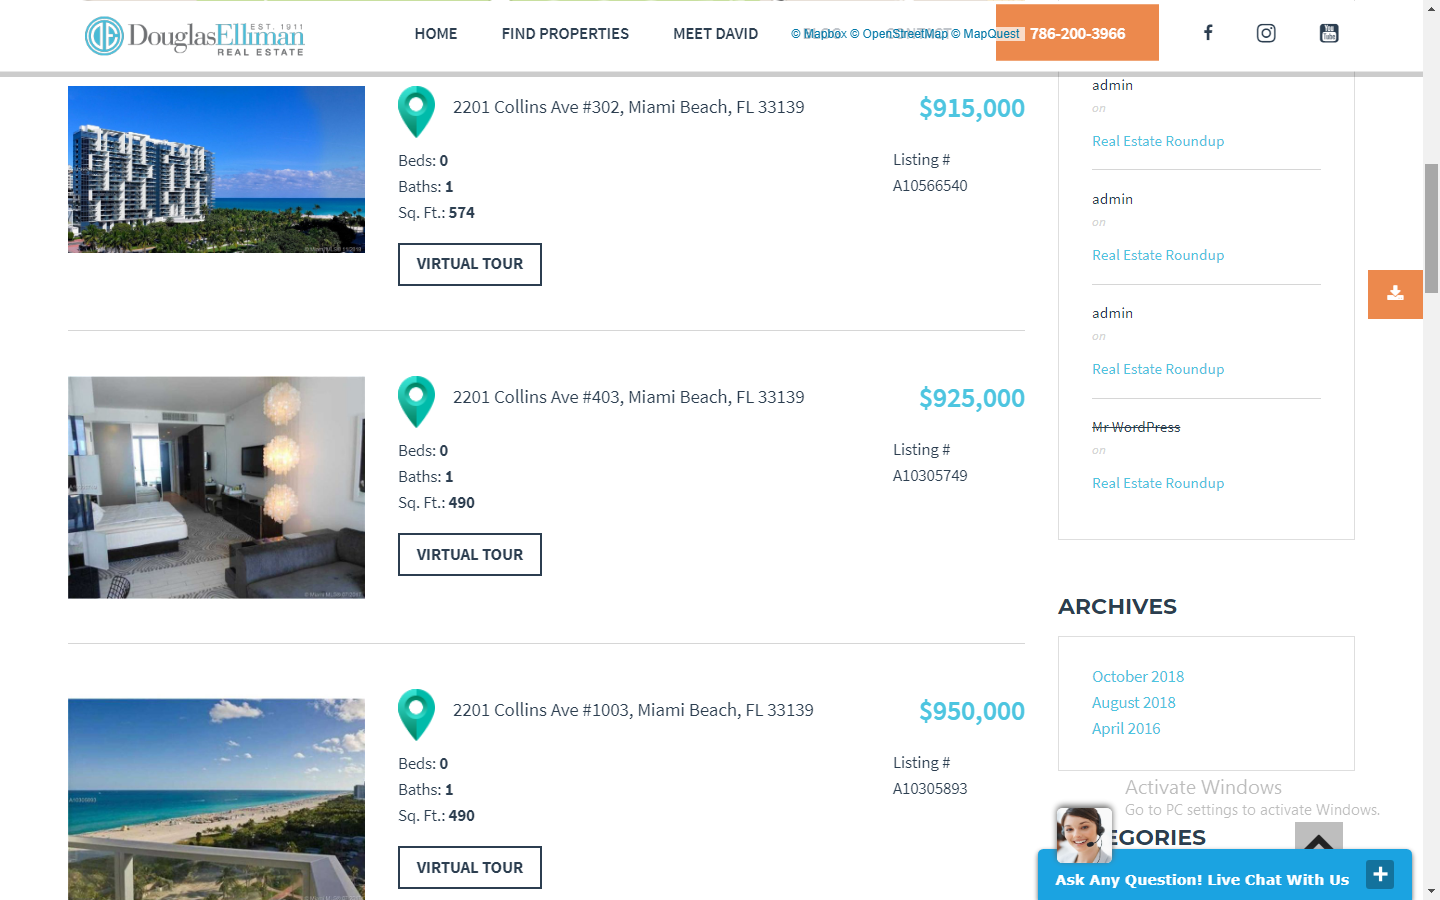The width and height of the screenshot is (1440, 900).
Task: Open the October 2018 archive link
Action: 1138,677
